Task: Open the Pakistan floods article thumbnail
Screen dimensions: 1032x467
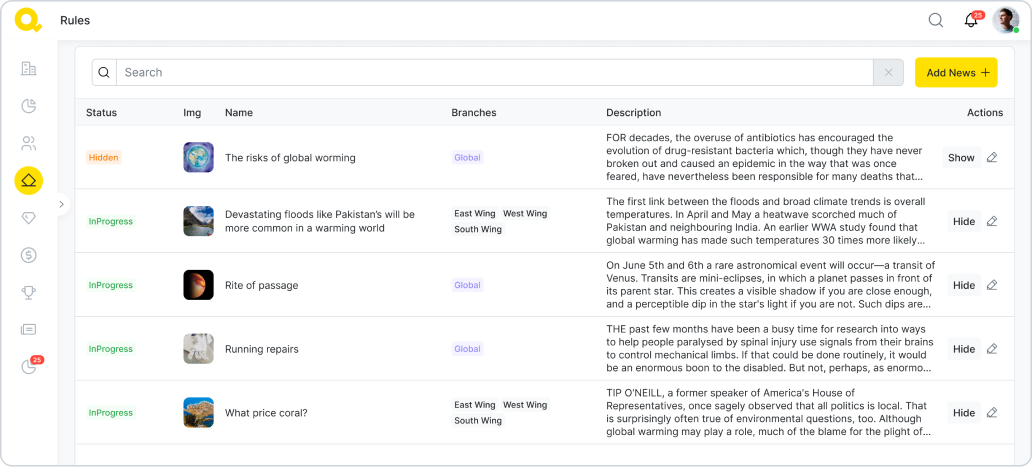Action: coord(198,221)
